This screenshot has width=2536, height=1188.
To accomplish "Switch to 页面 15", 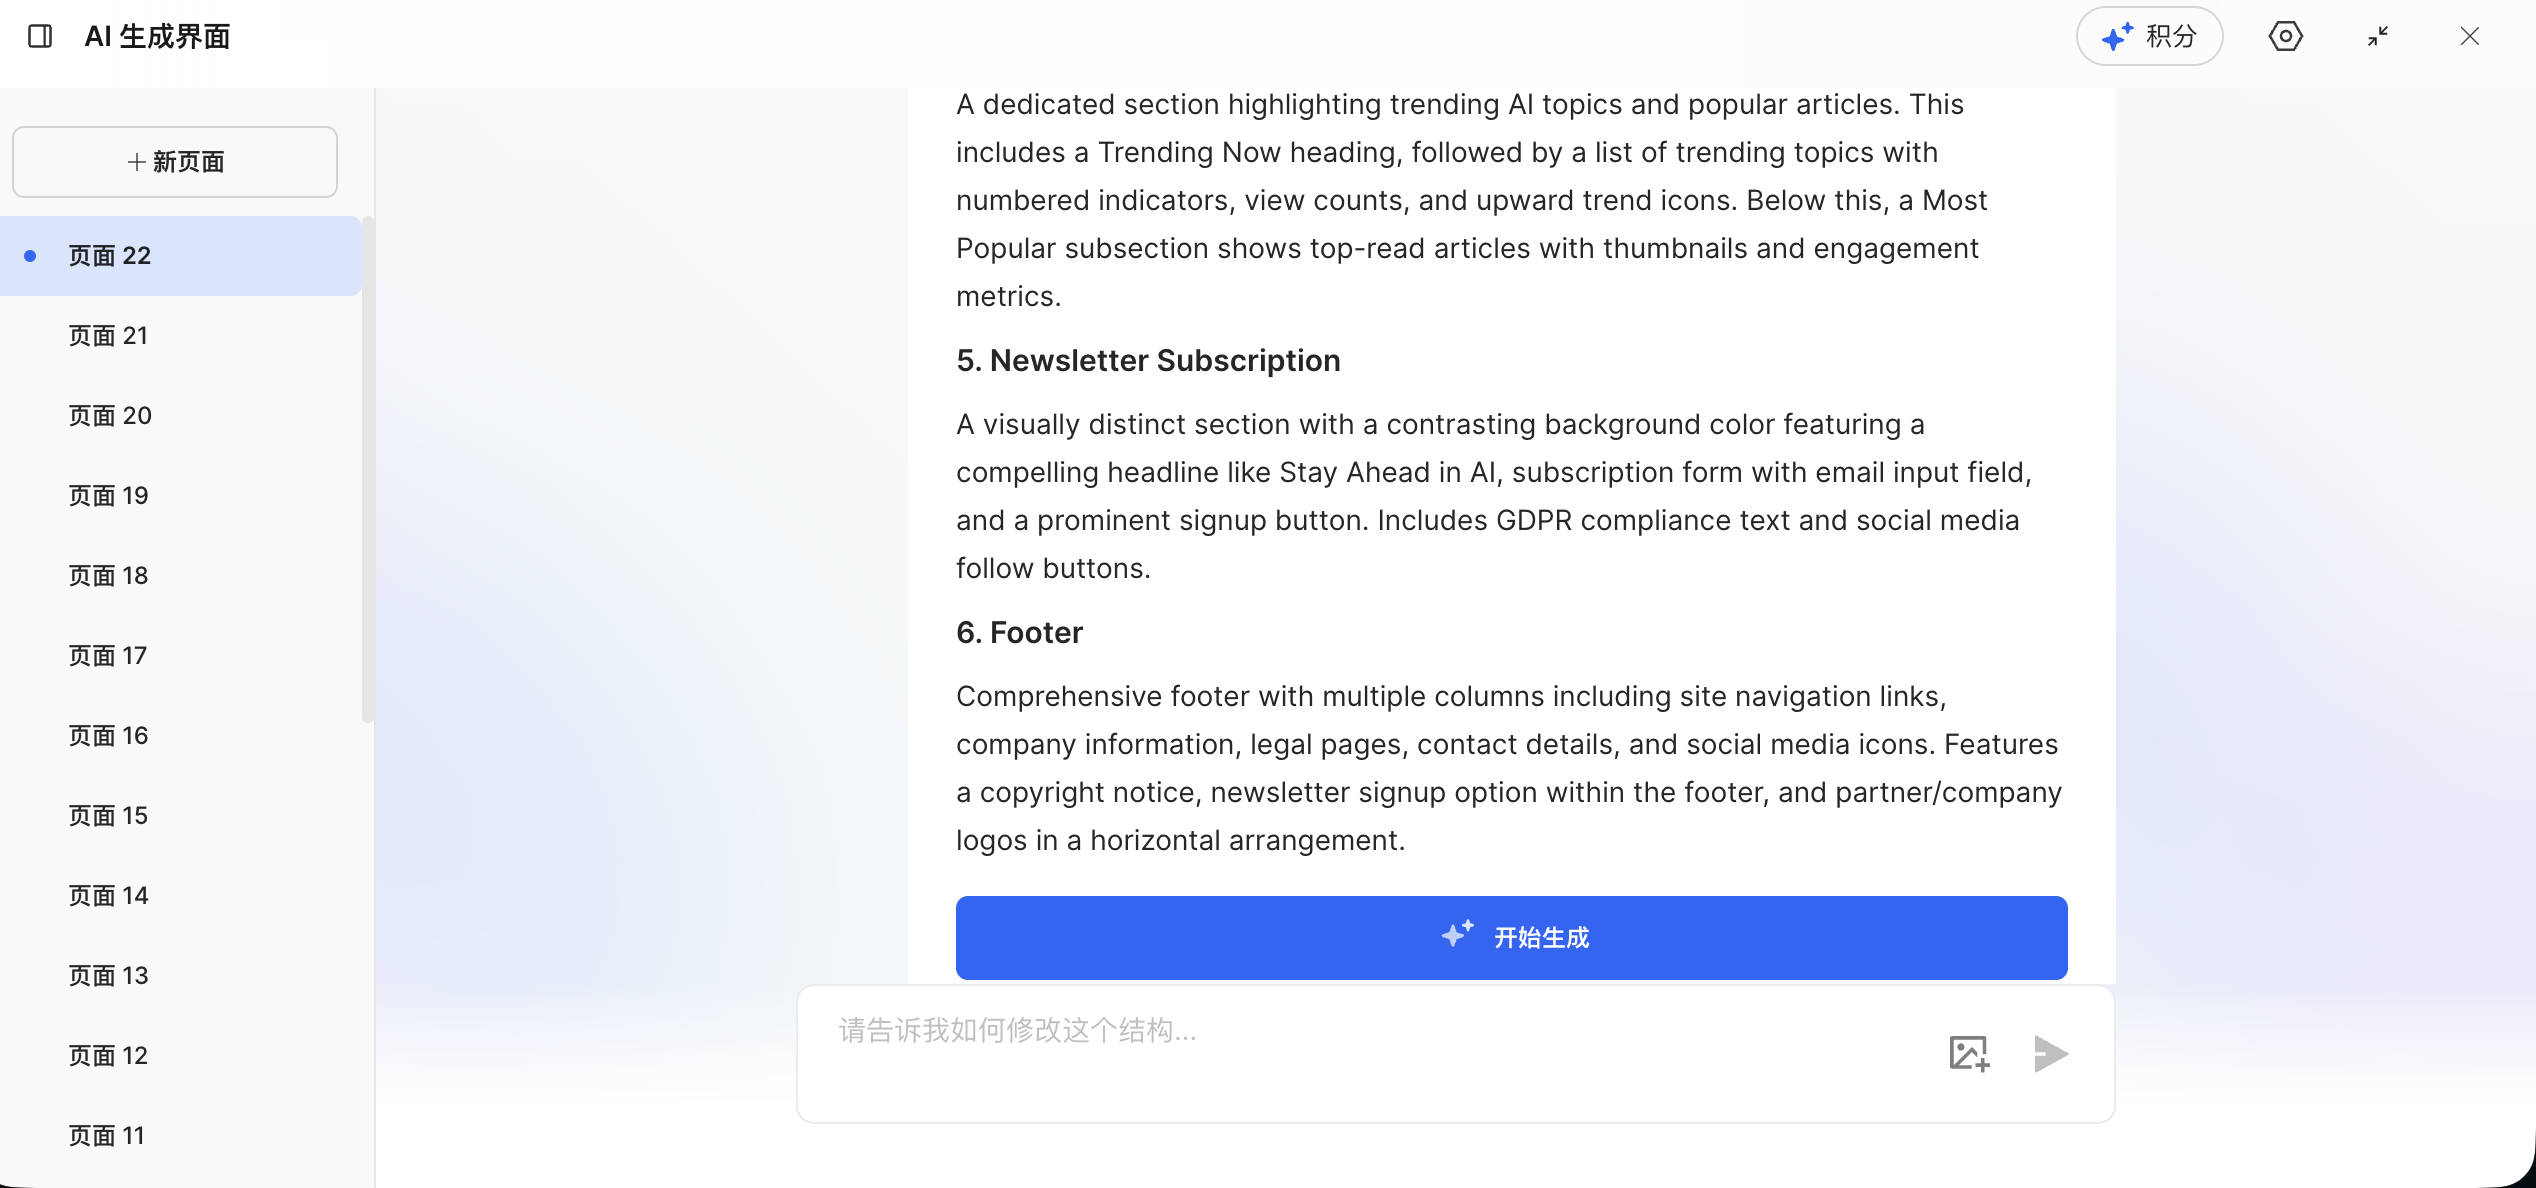I will (x=180, y=816).
